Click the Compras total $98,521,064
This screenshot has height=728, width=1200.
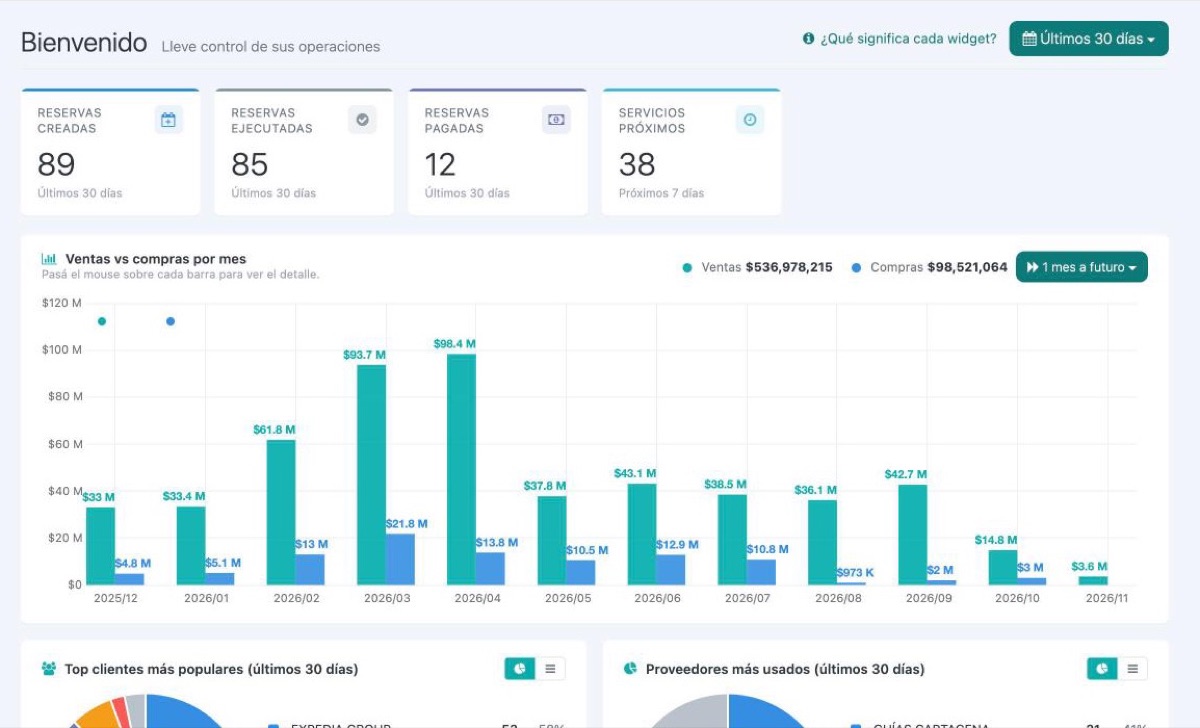(968, 267)
